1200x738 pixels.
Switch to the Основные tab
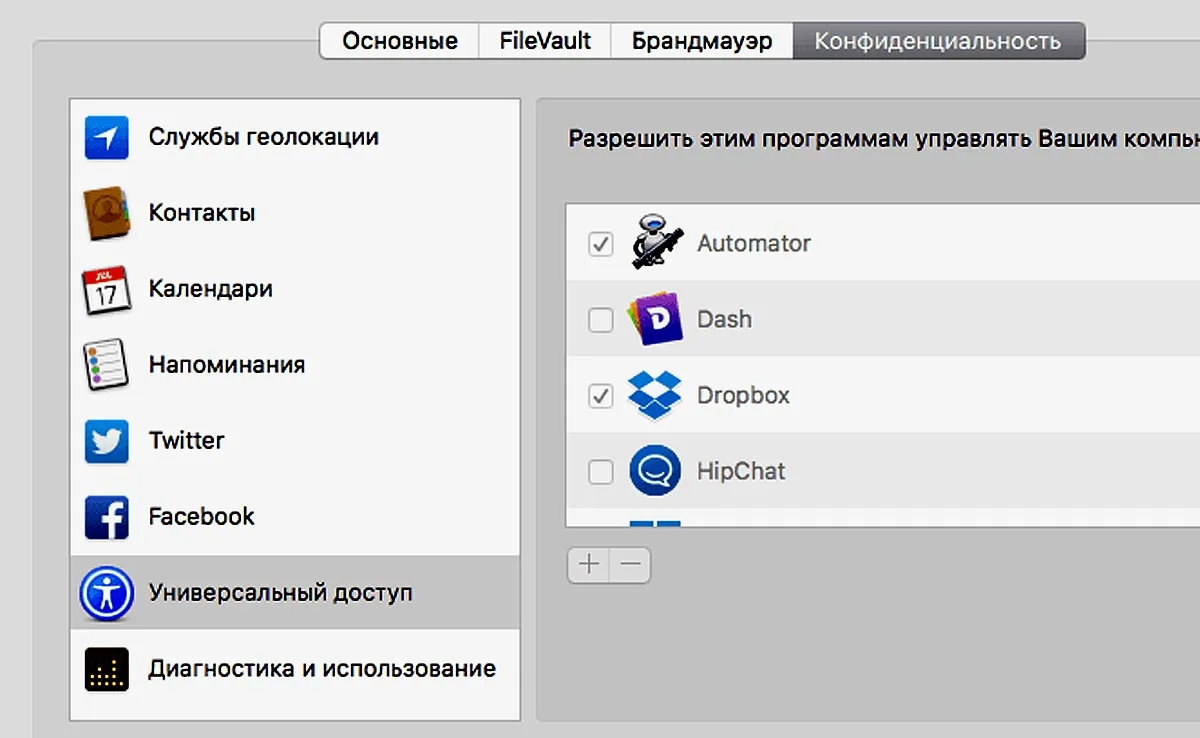coord(400,41)
